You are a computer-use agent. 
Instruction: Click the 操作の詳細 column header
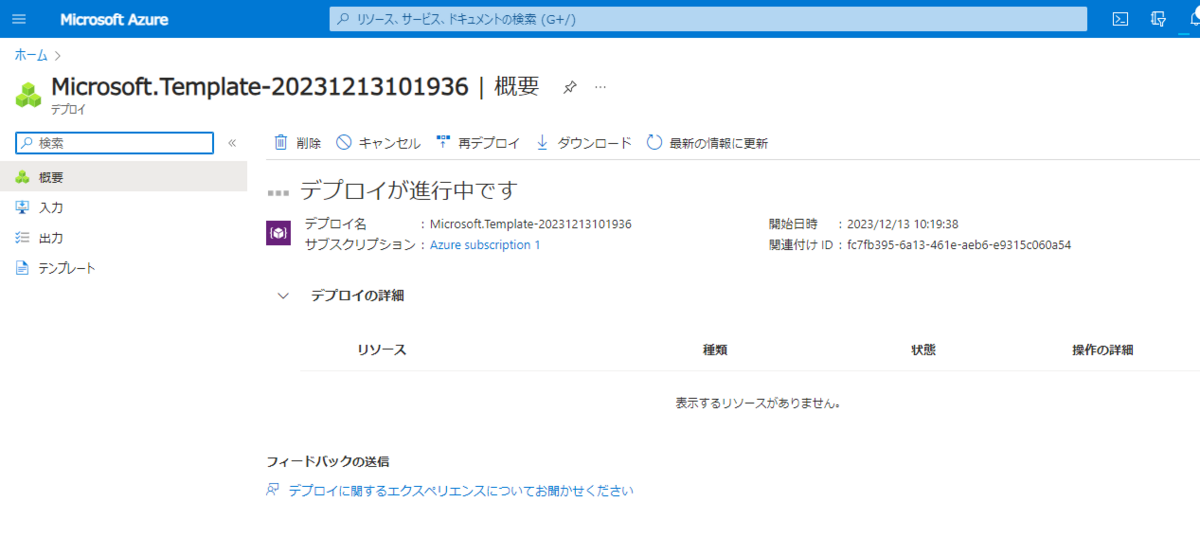tap(1102, 350)
